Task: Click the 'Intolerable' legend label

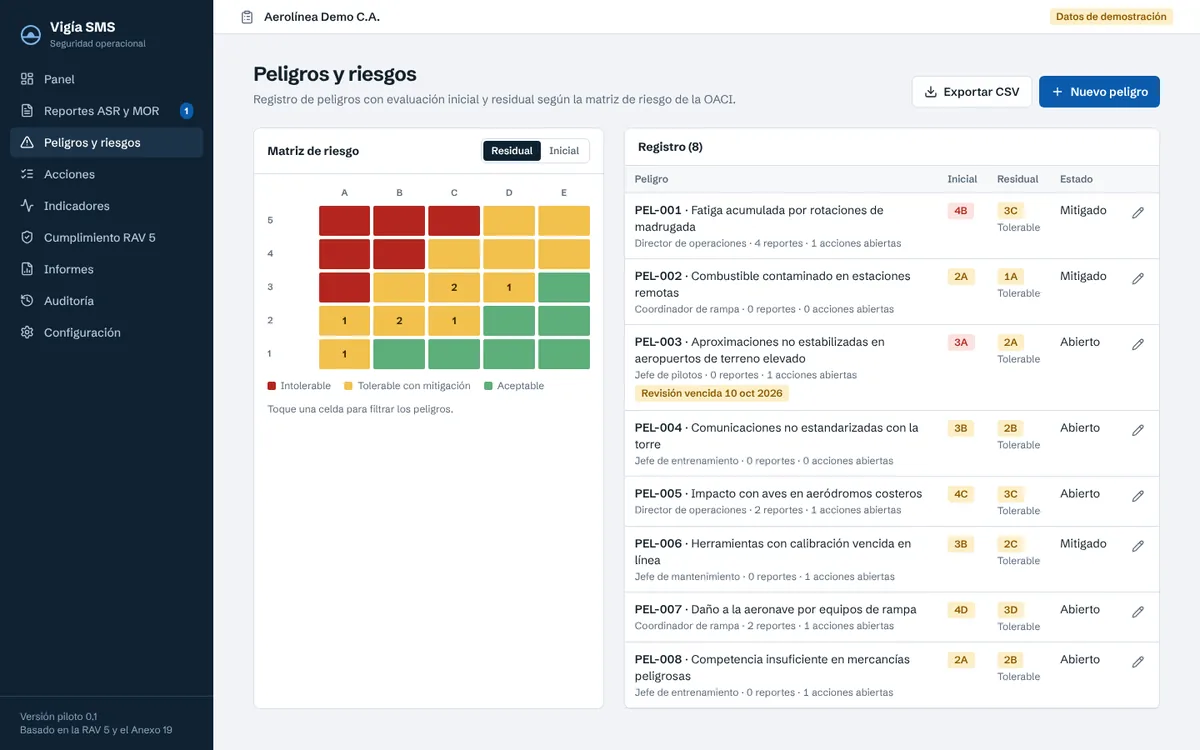Action: [306, 386]
